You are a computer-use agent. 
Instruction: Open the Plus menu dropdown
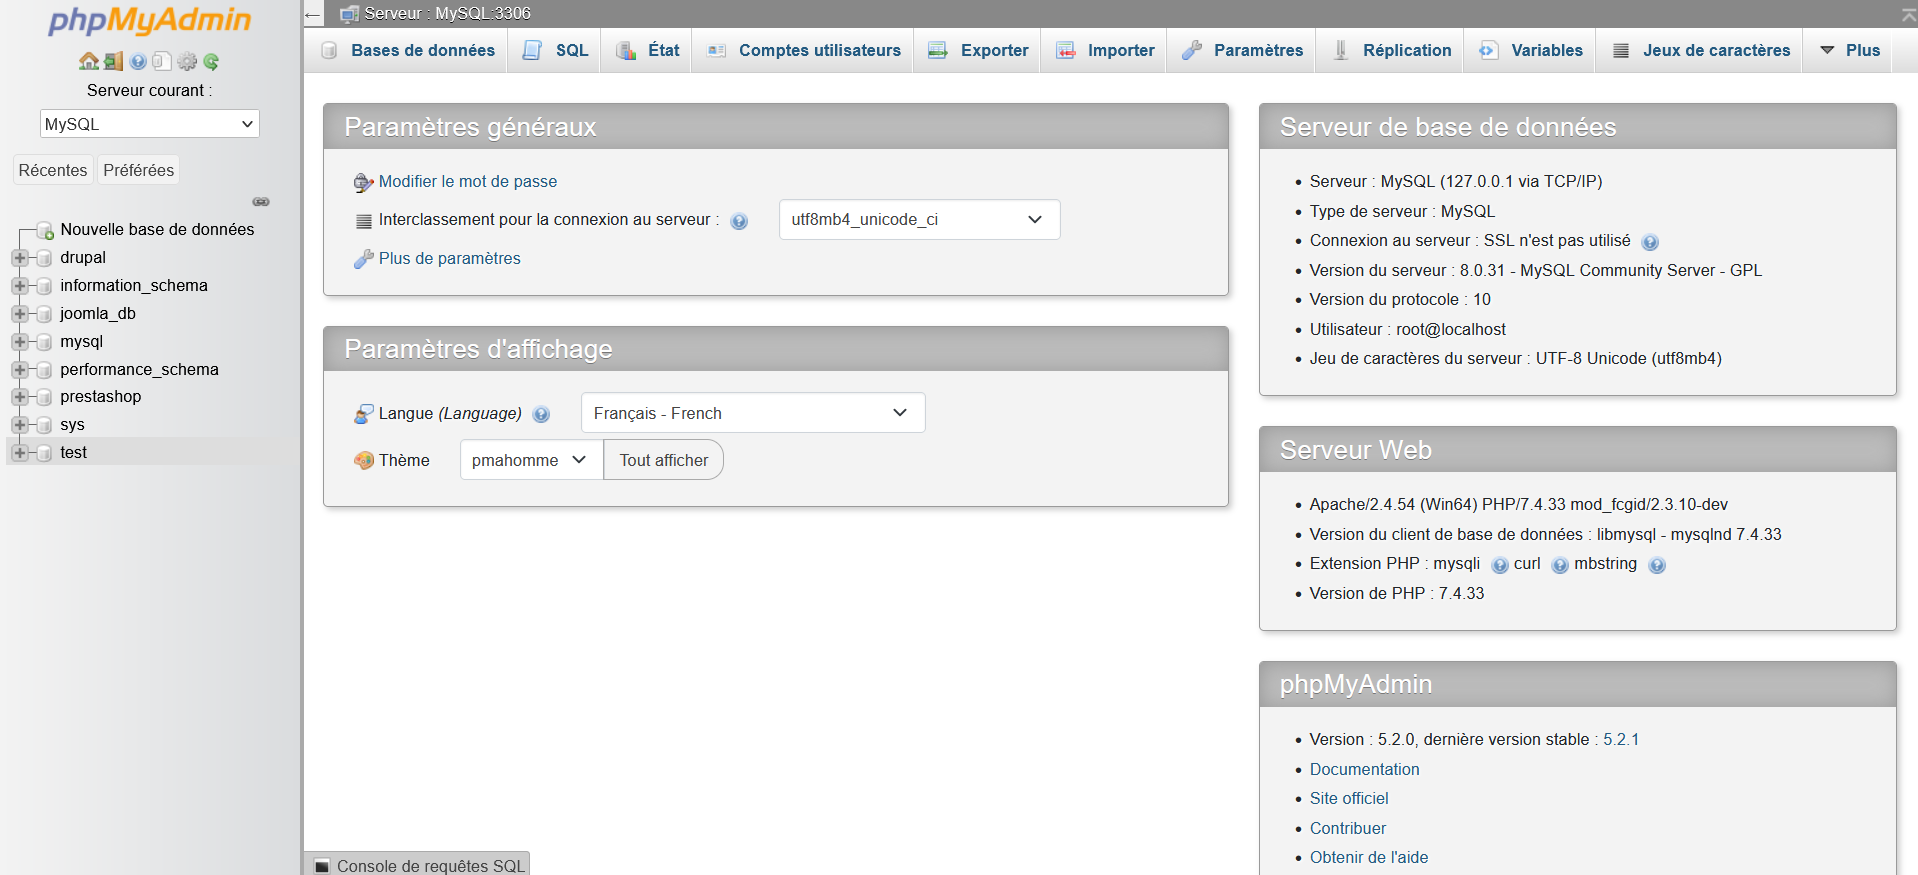(x=1849, y=50)
